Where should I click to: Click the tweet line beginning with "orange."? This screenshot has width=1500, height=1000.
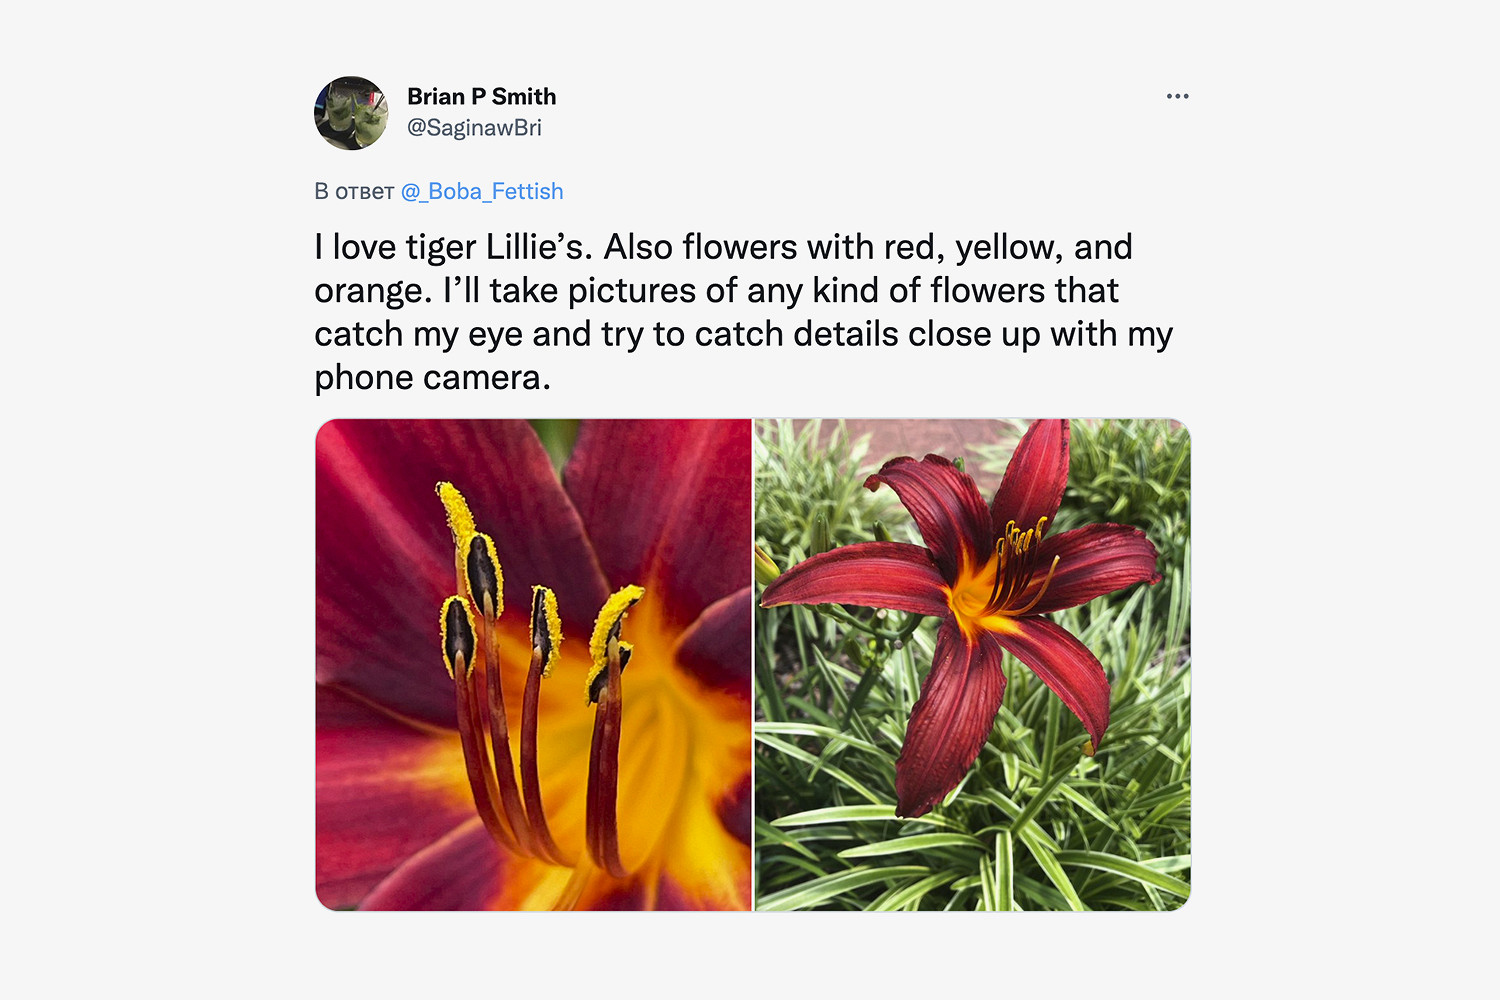click(716, 290)
